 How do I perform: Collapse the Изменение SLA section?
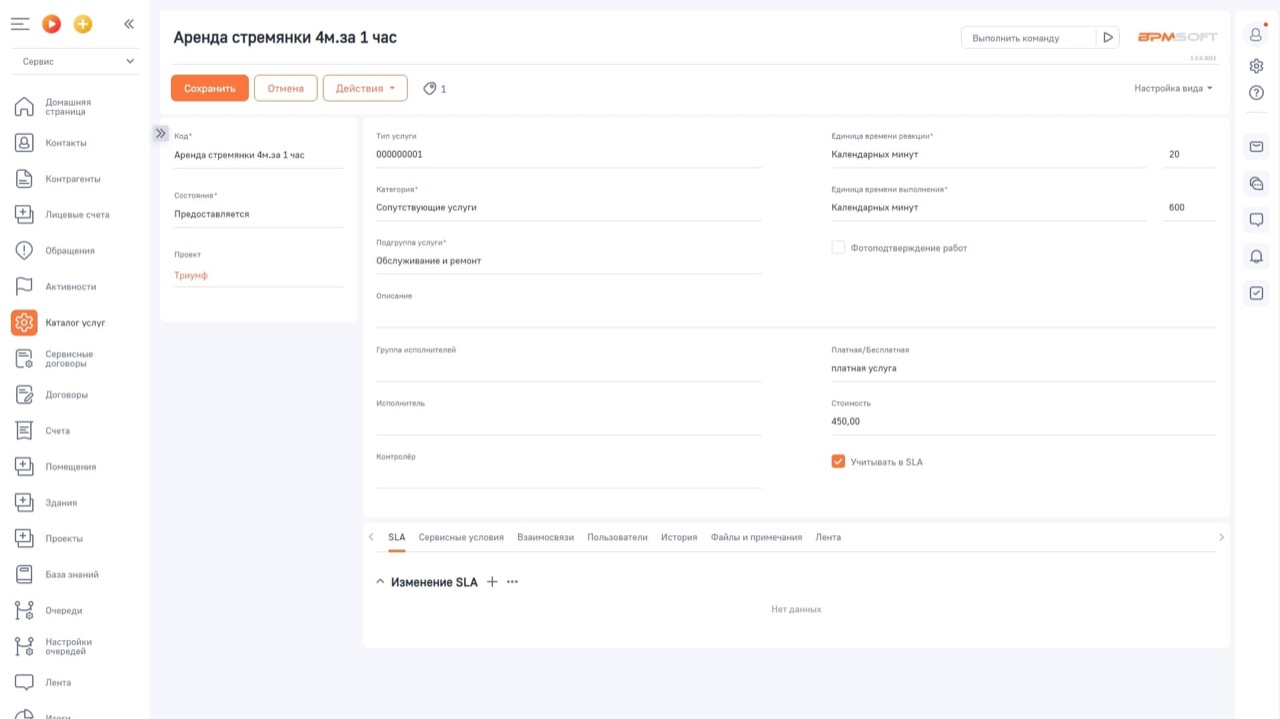click(x=380, y=582)
